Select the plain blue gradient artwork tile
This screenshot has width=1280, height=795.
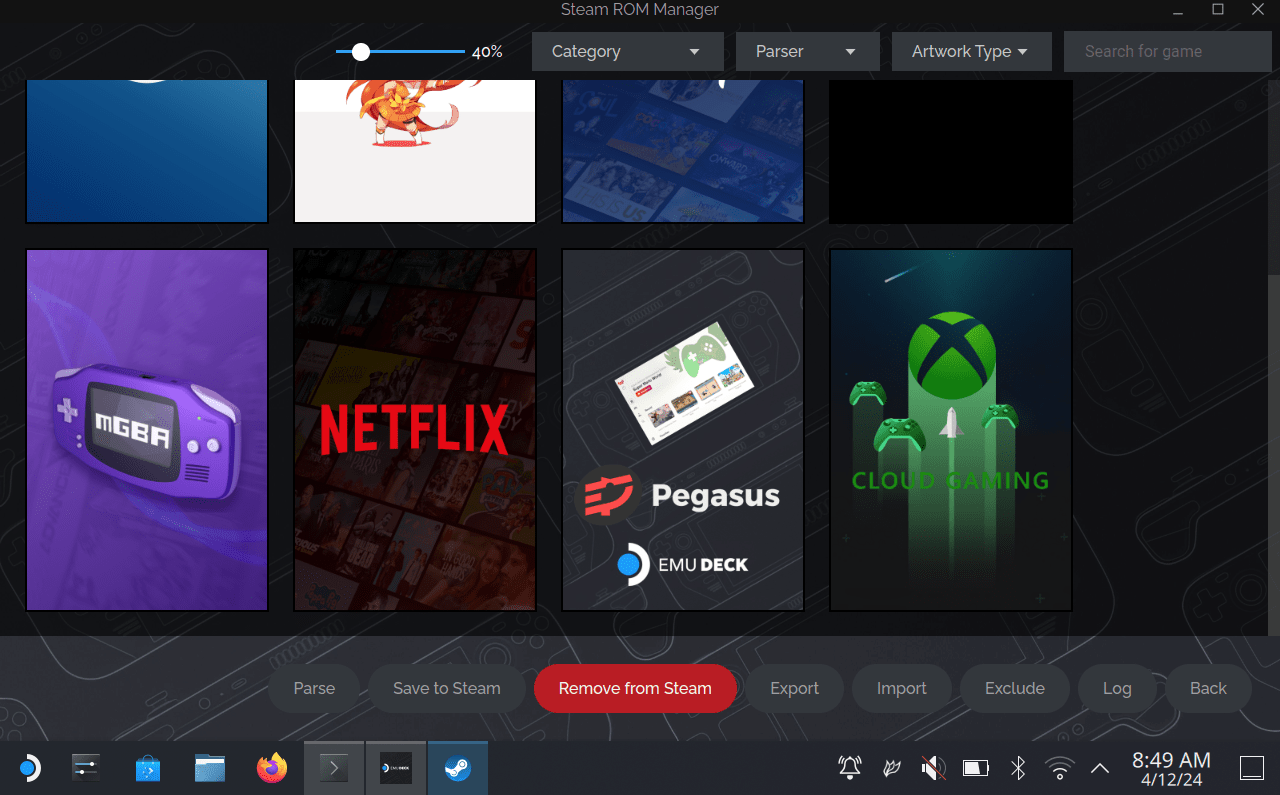pos(147,151)
